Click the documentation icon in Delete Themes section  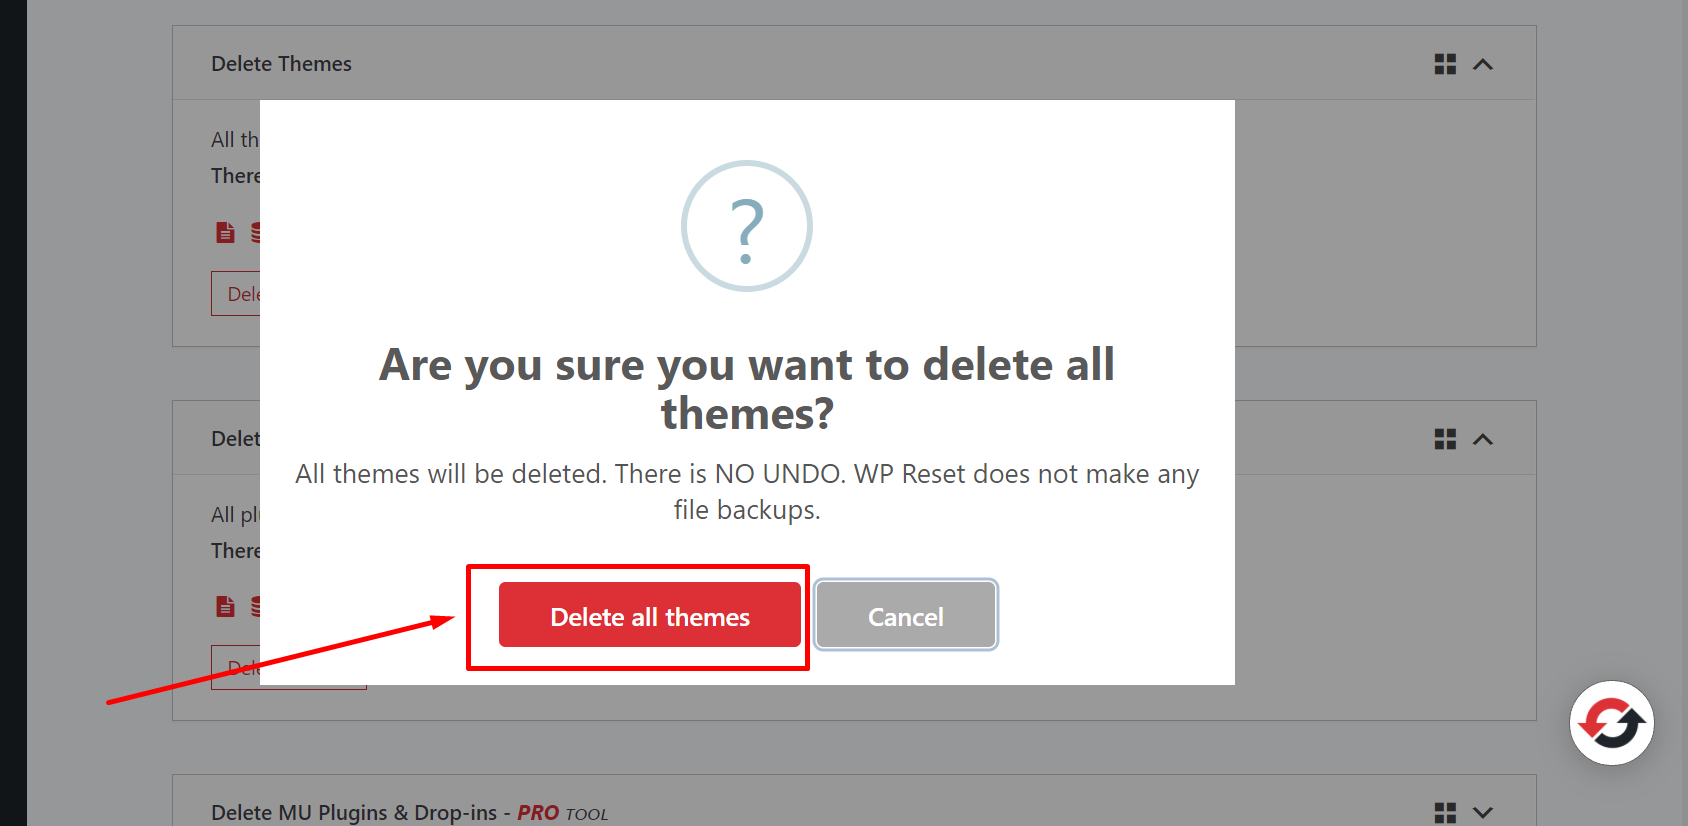224,231
